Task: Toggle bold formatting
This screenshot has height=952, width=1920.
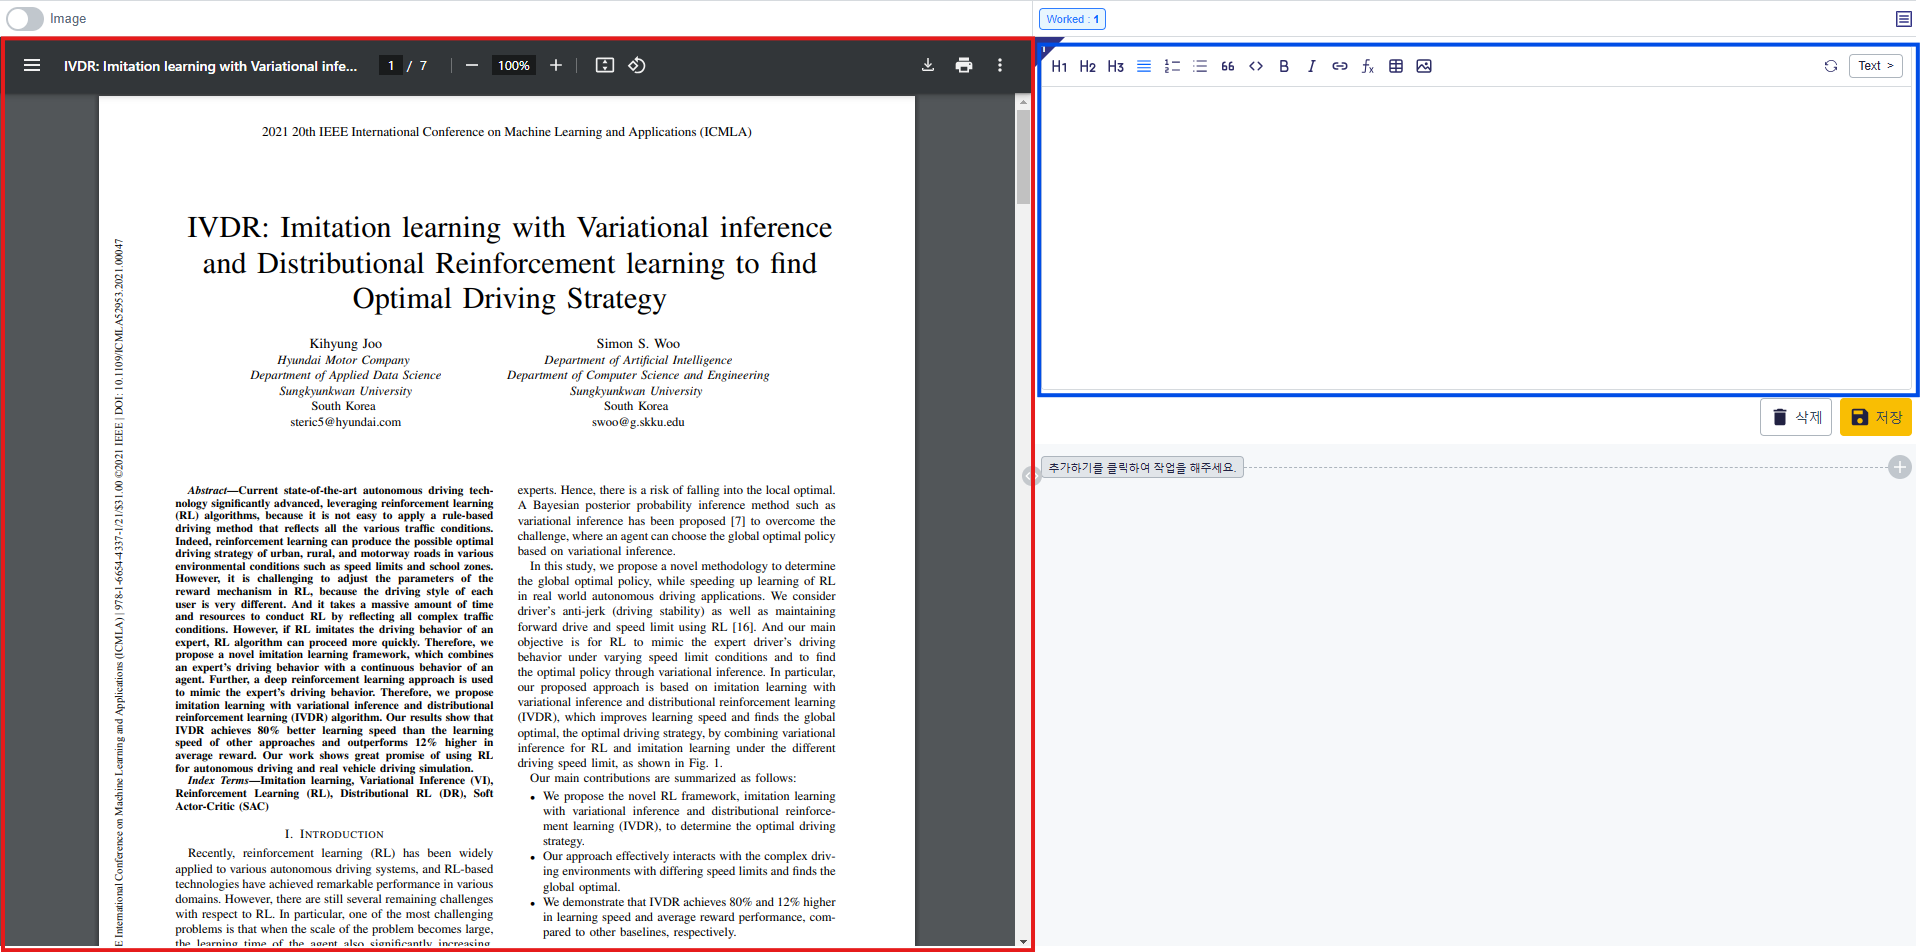Action: click(x=1284, y=66)
